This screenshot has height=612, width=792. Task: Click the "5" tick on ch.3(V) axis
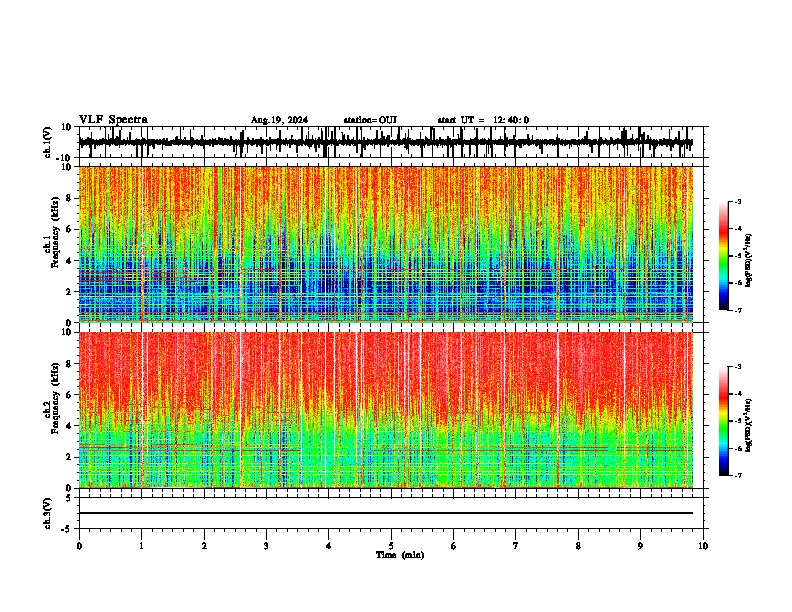(x=69, y=497)
